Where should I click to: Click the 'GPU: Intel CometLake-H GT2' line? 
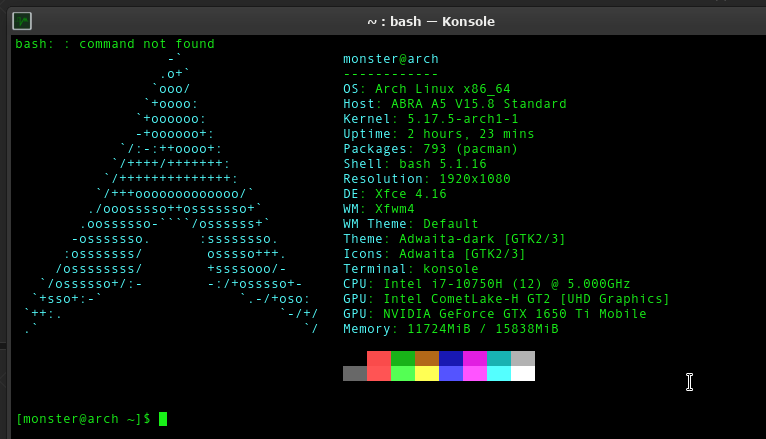pyautogui.click(x=506, y=299)
